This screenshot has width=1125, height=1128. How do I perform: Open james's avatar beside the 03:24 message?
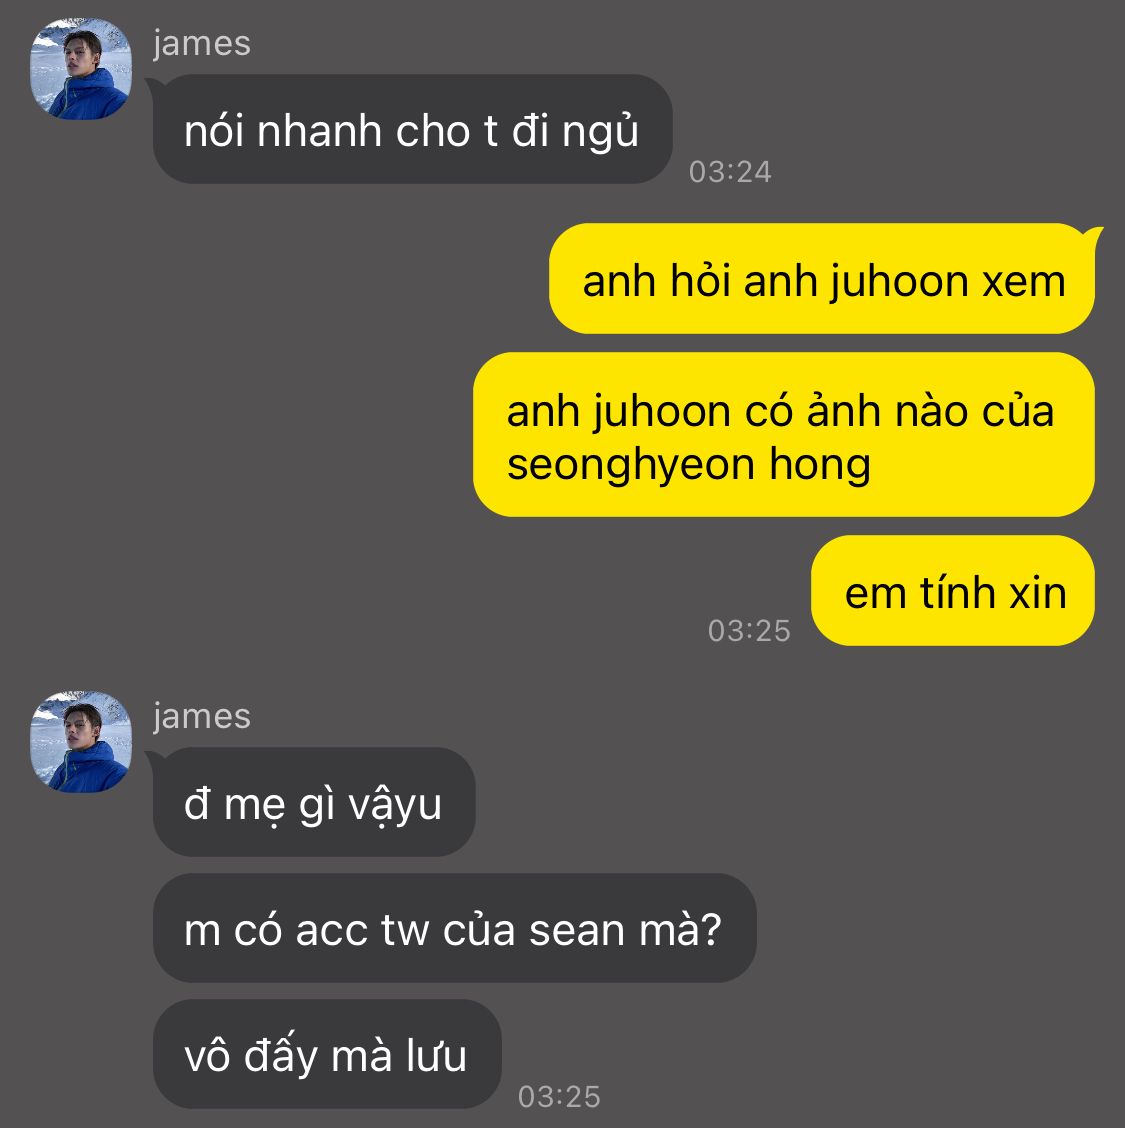tap(81, 69)
